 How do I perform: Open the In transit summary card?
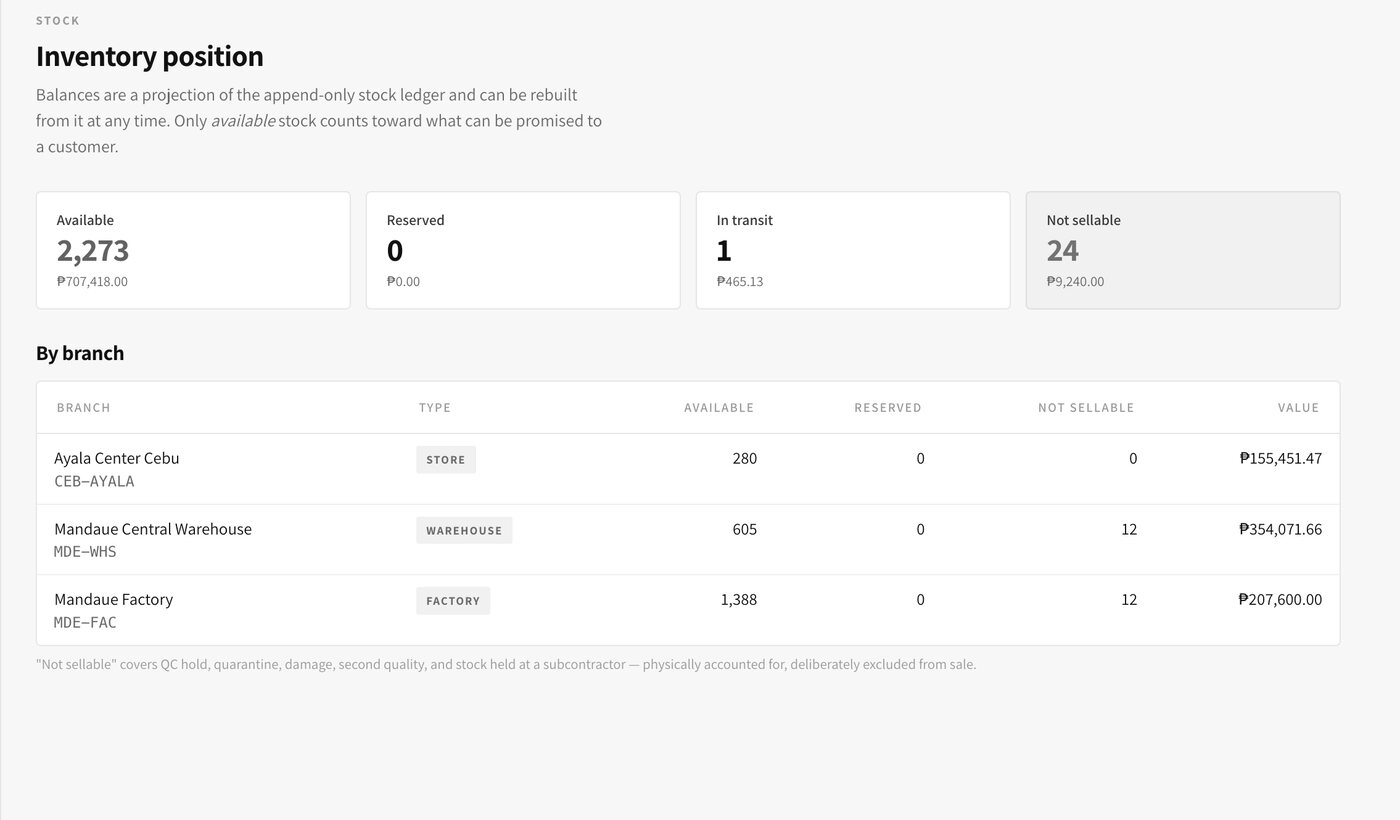853,250
